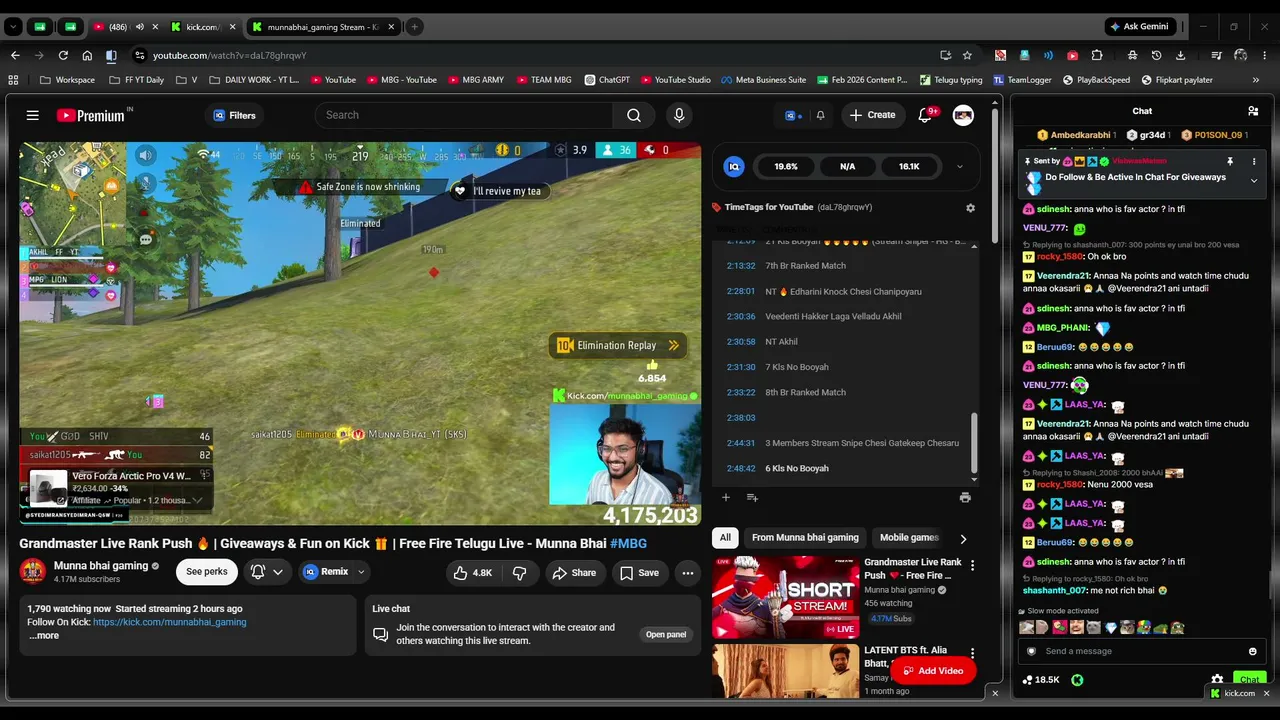Open options for Grandmaster Live Rank Push suggestion
The image size is (1280, 720).
point(972,566)
